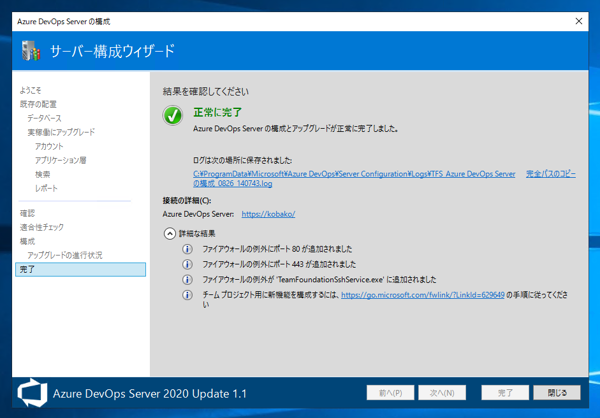Click the 完全パスのコピー link

[x=551, y=174]
